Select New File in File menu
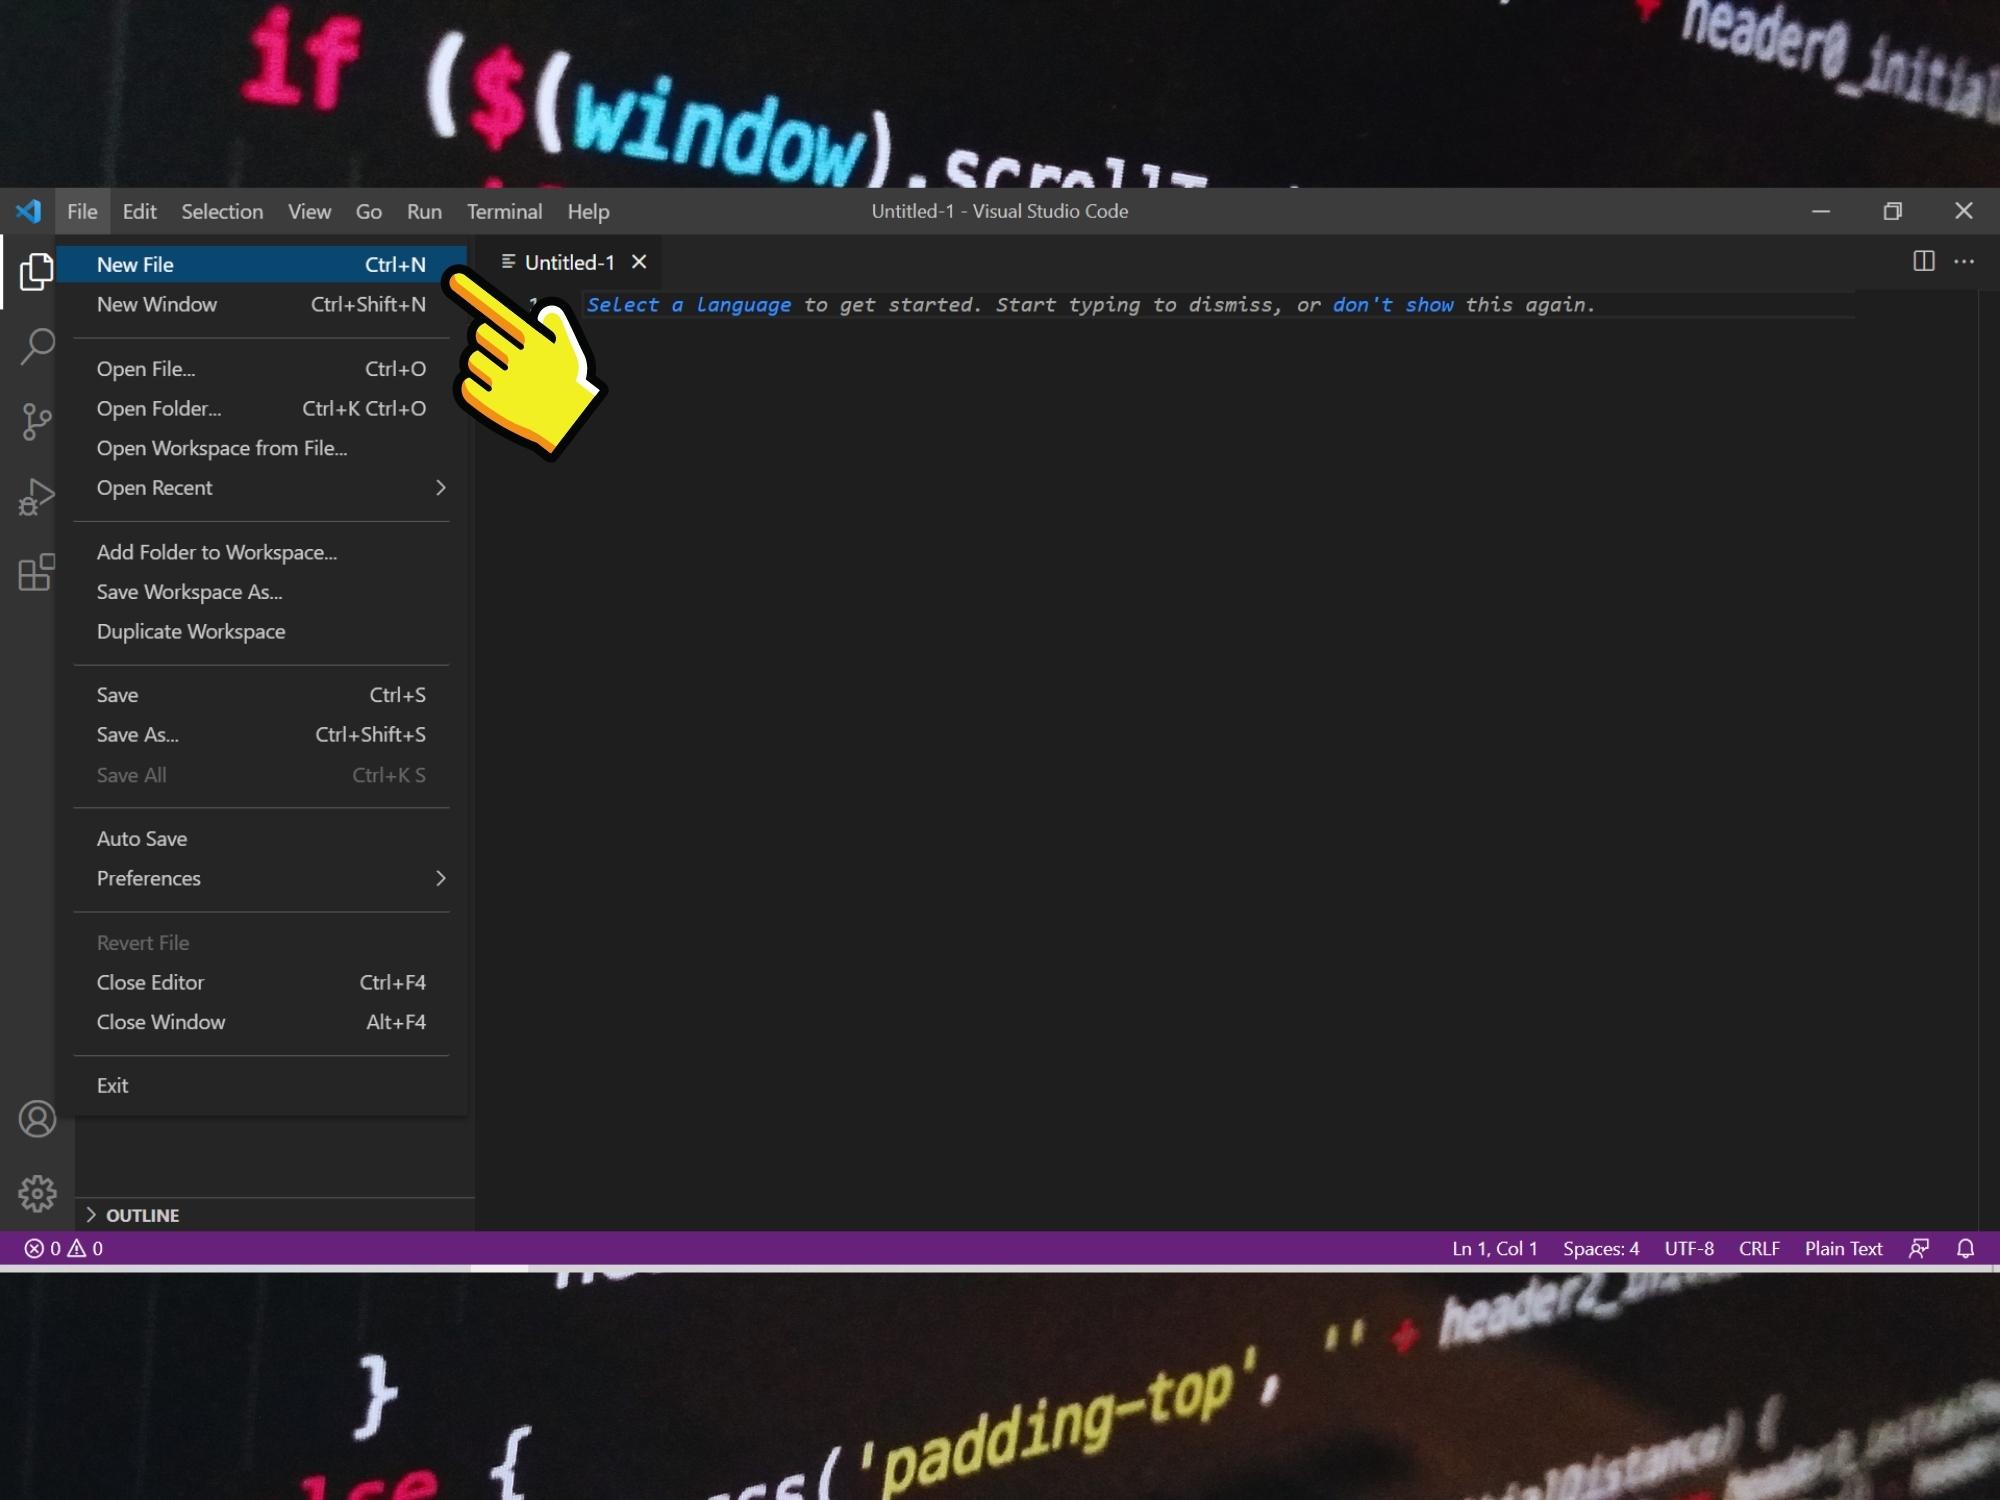 (261, 265)
